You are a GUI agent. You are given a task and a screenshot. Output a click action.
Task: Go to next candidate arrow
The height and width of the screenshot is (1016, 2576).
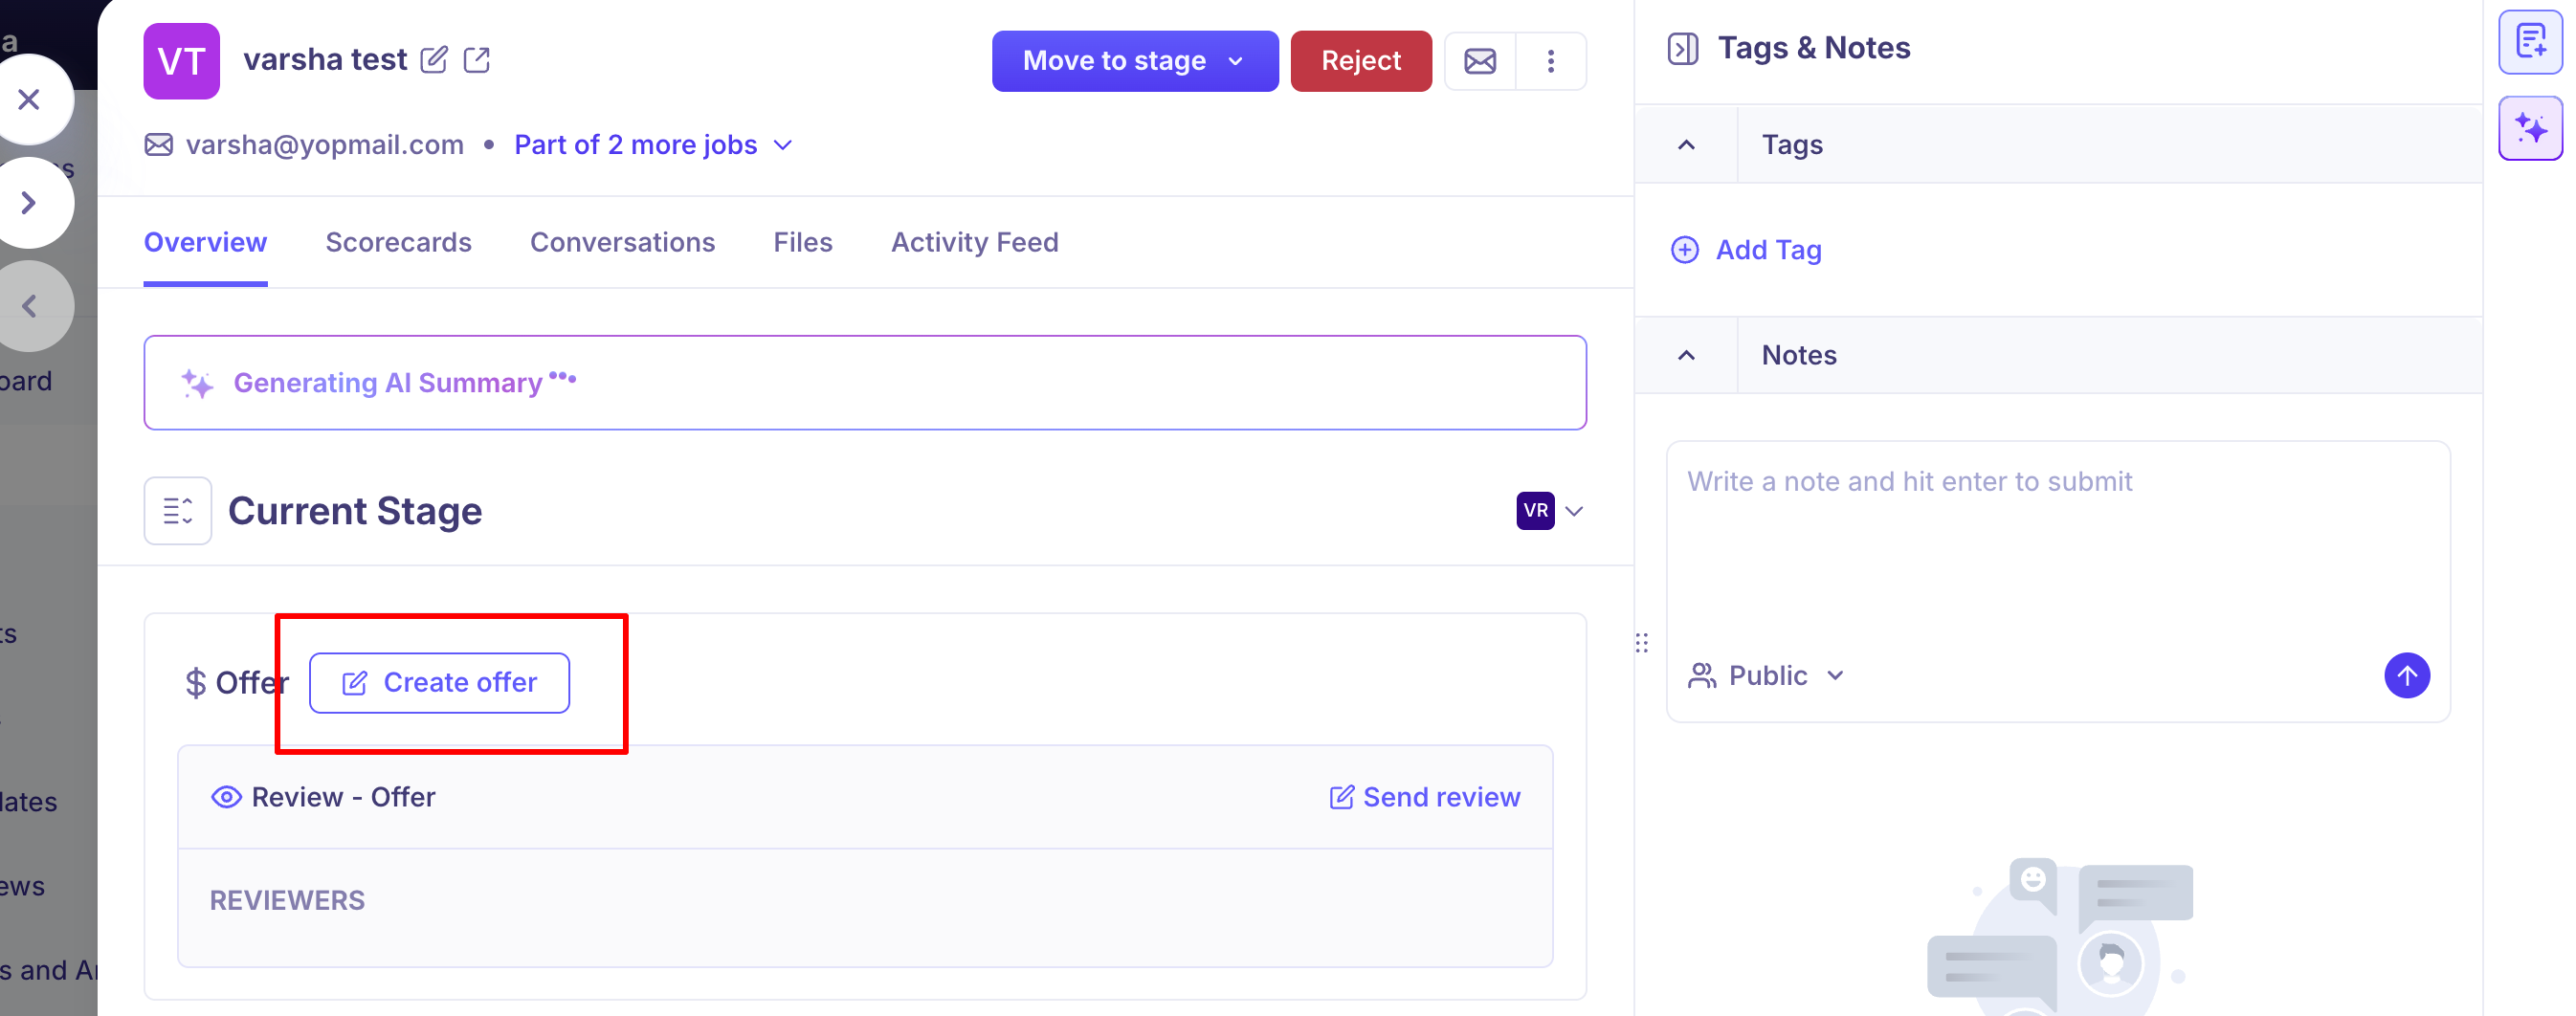pos(29,203)
